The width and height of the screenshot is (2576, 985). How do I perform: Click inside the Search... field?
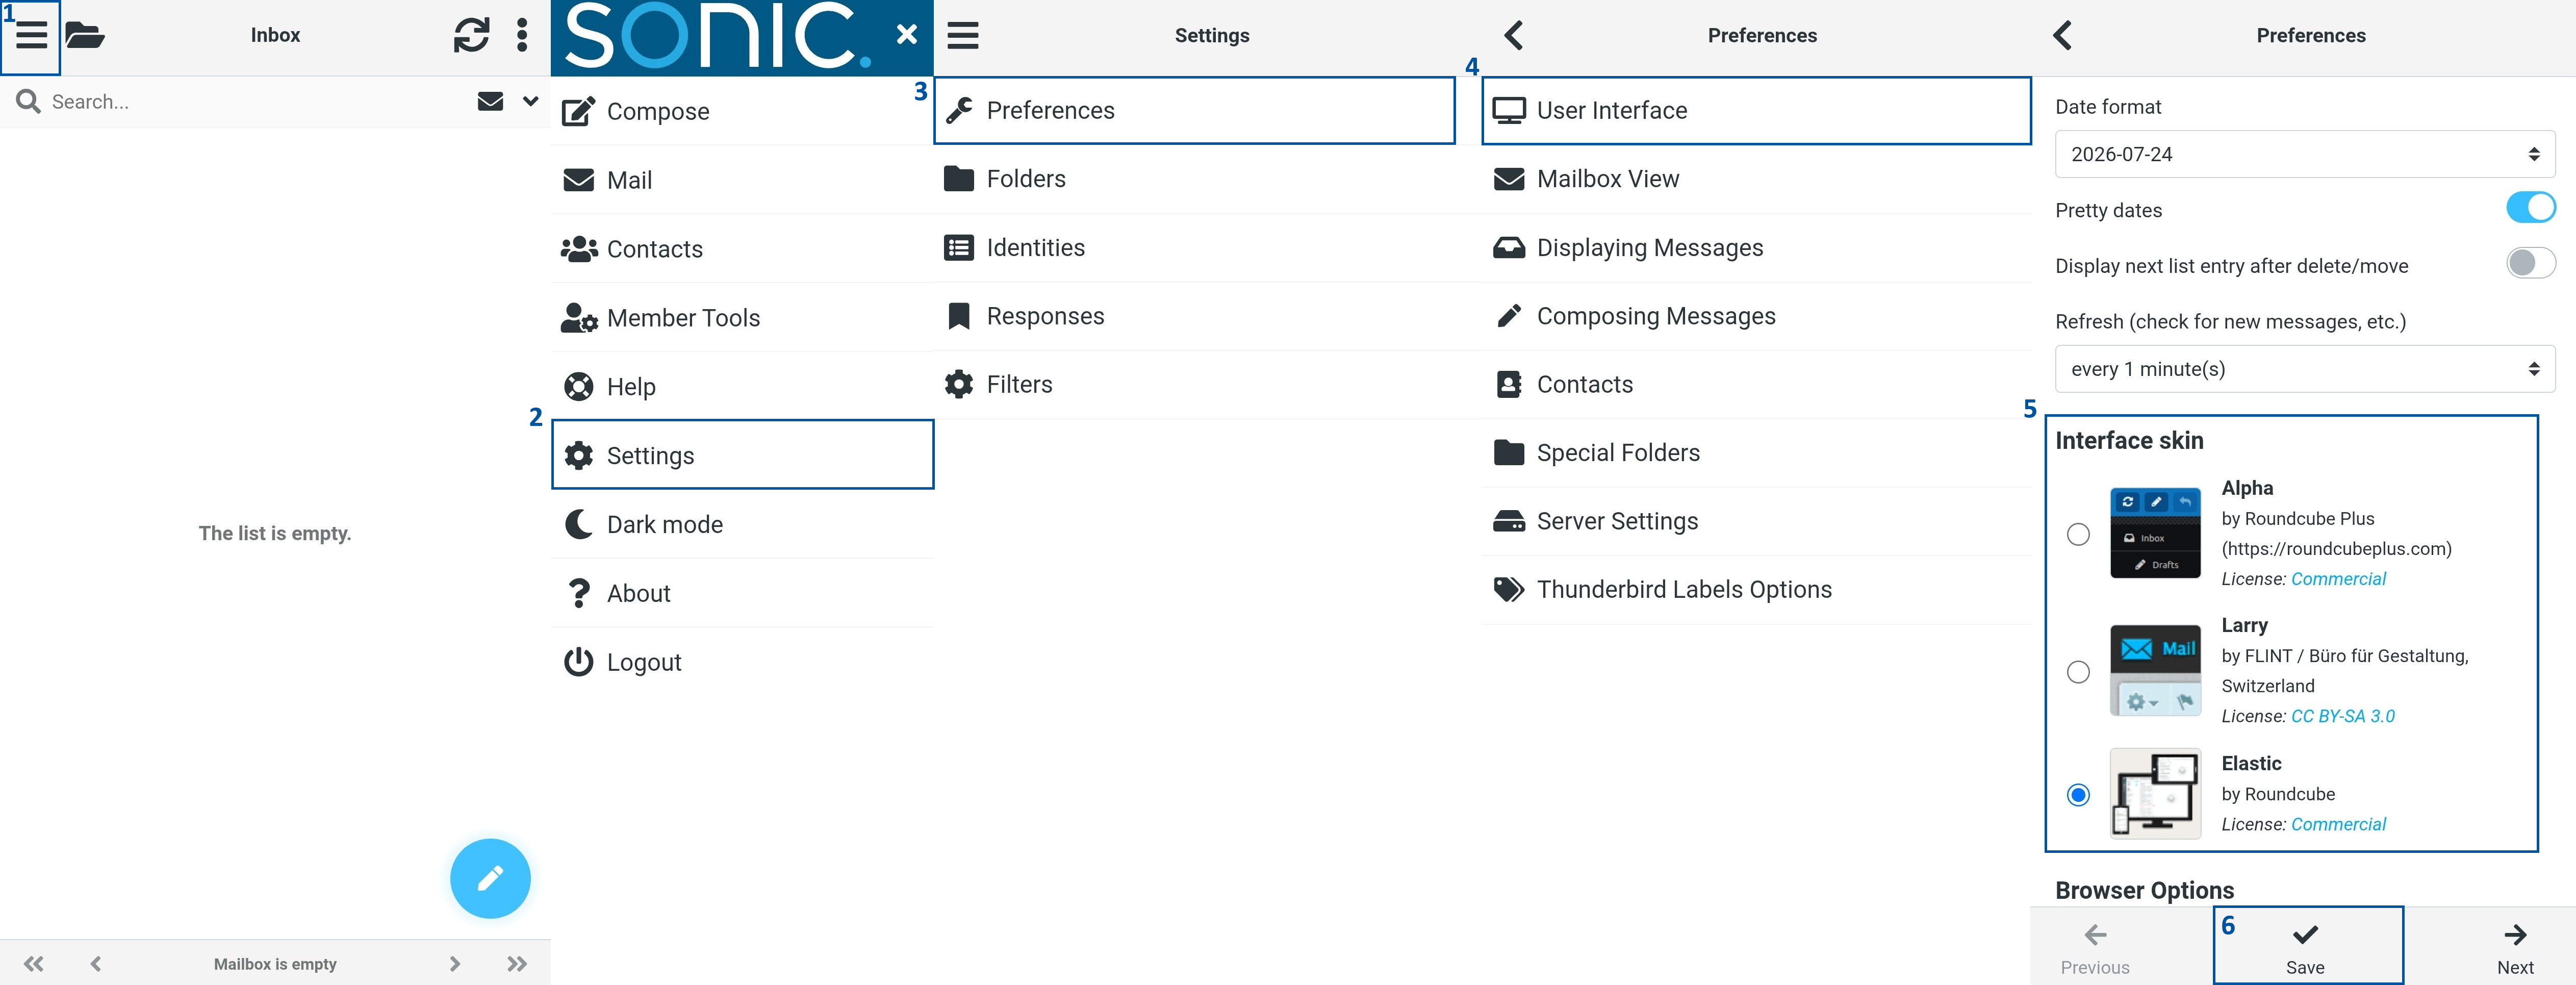click(x=255, y=101)
